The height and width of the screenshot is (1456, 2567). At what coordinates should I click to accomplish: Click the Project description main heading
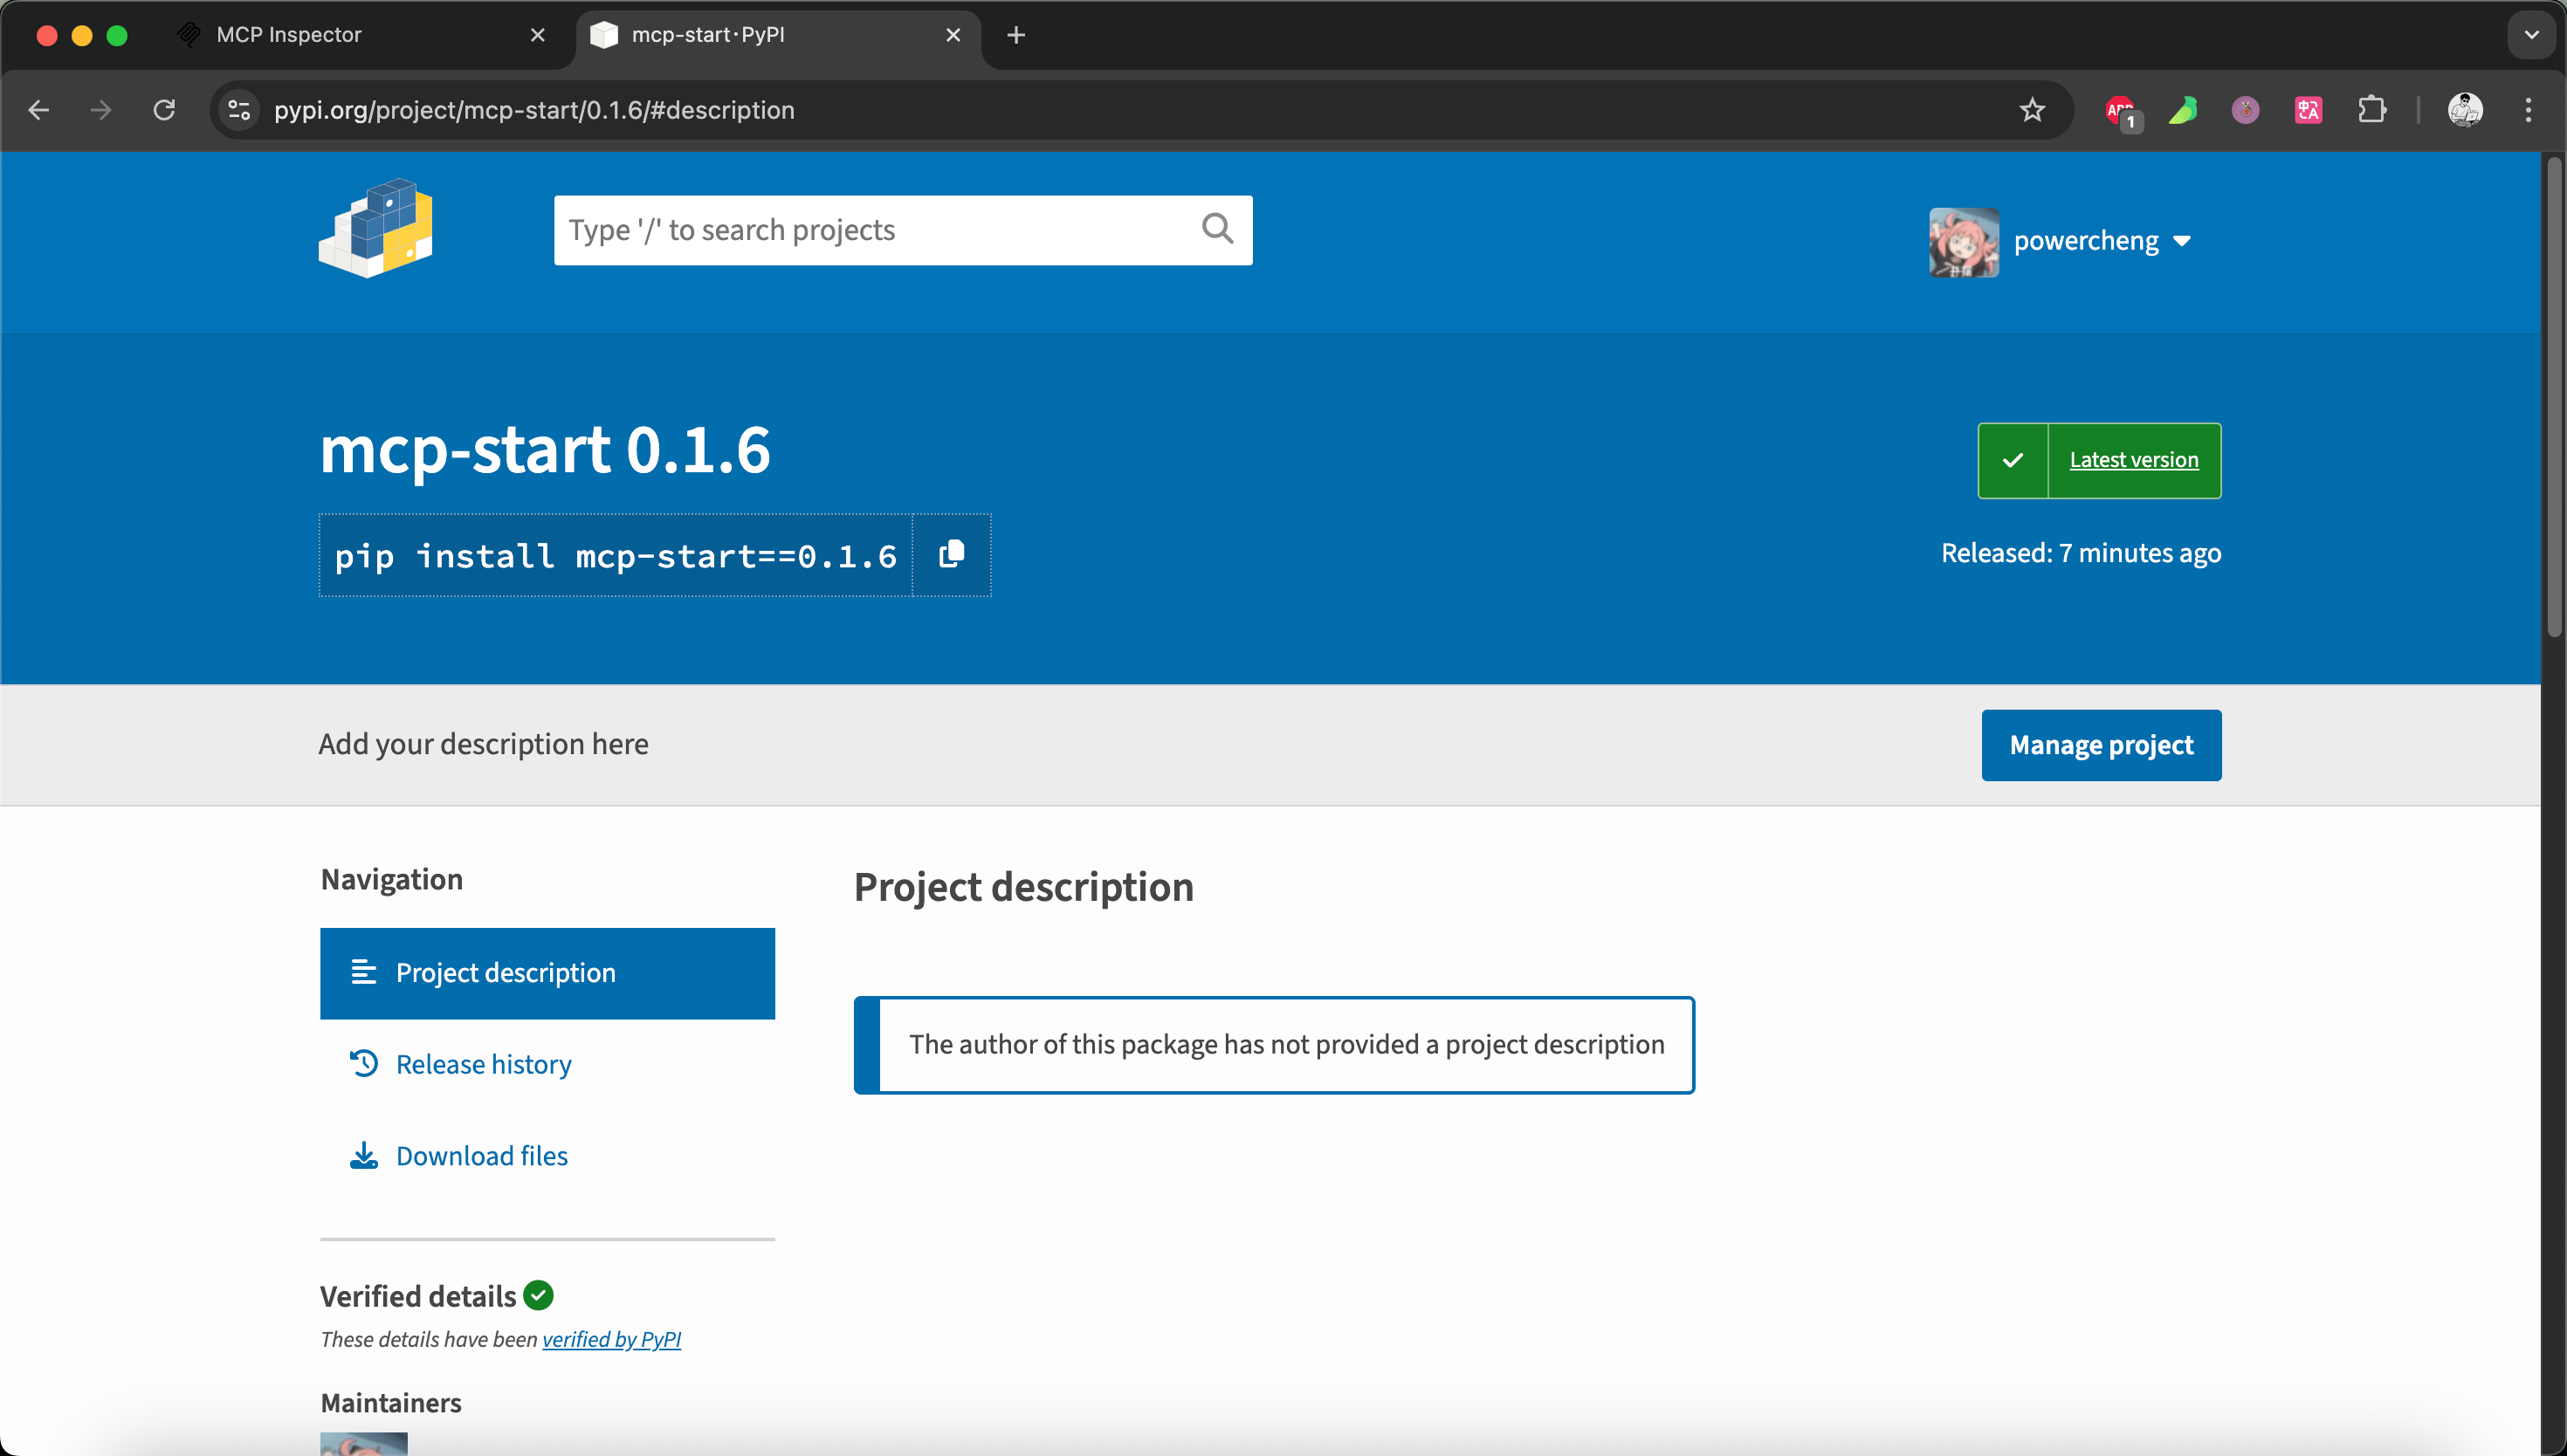click(1023, 887)
